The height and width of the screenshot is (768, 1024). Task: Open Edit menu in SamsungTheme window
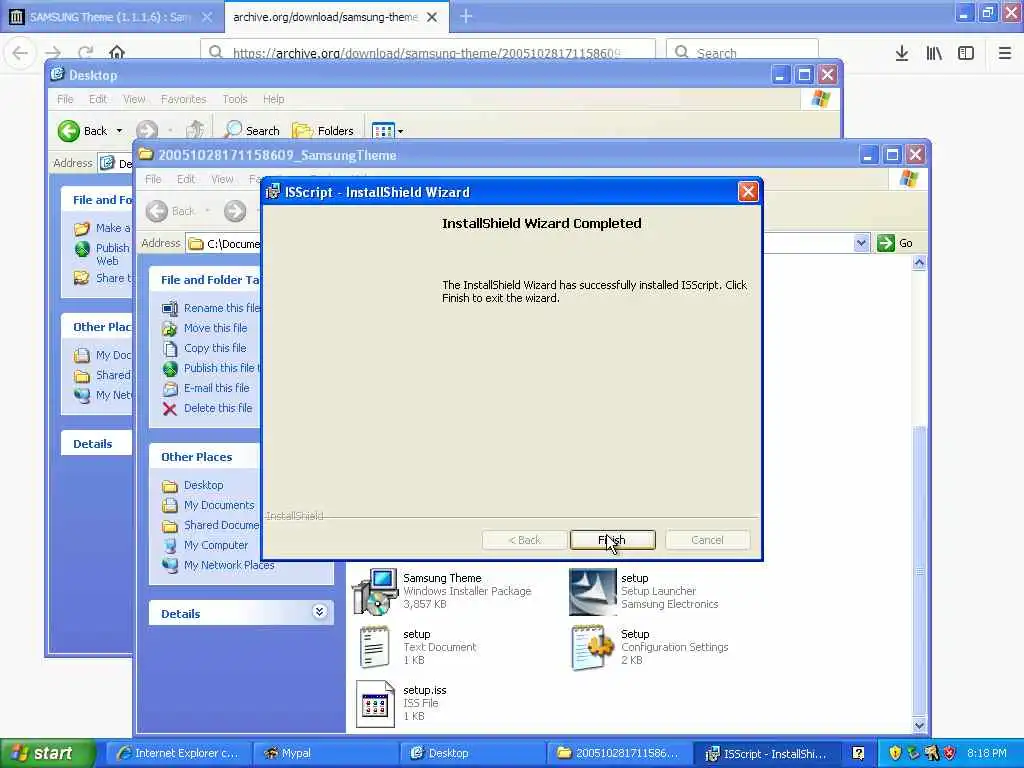click(x=185, y=179)
